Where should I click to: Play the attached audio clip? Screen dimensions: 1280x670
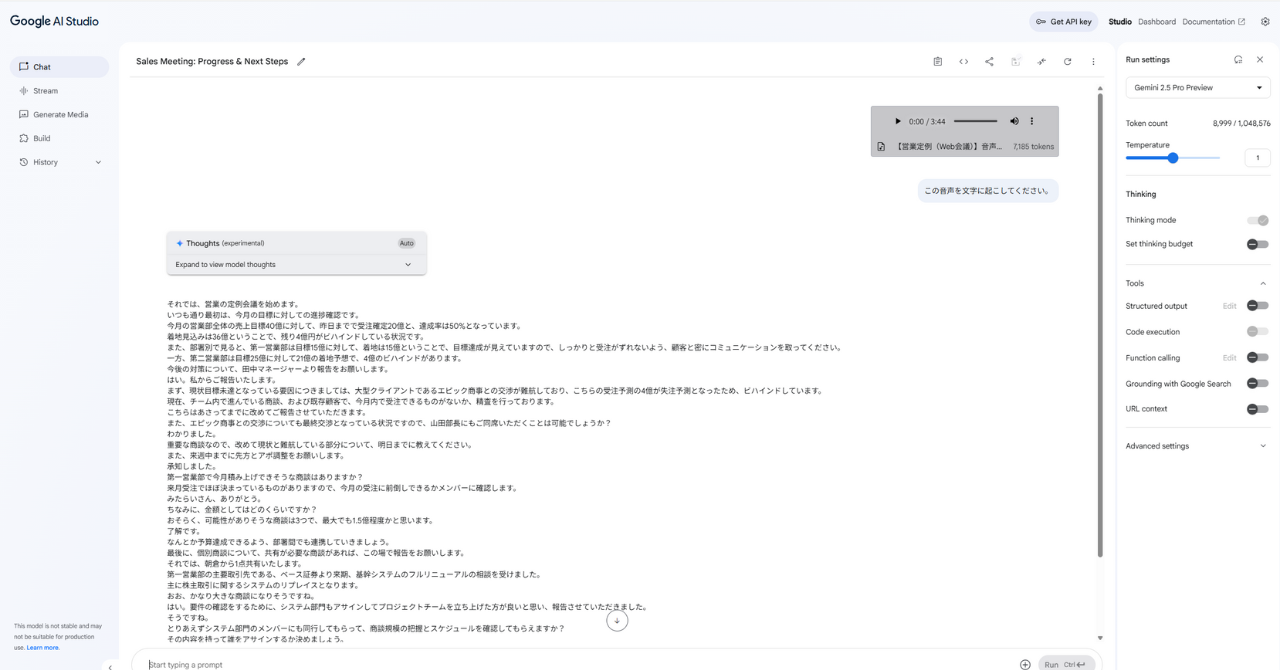tap(897, 121)
